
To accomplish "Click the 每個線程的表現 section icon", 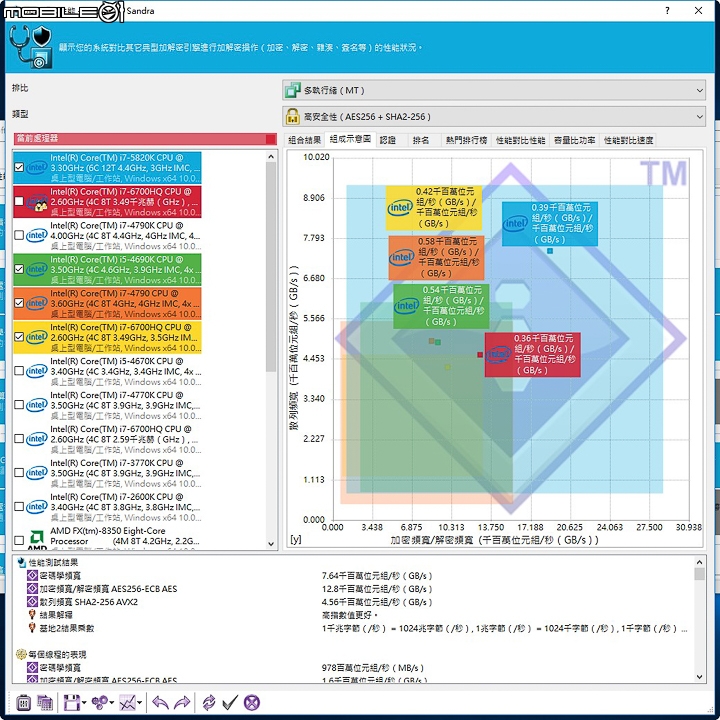I will click(x=21, y=654).
